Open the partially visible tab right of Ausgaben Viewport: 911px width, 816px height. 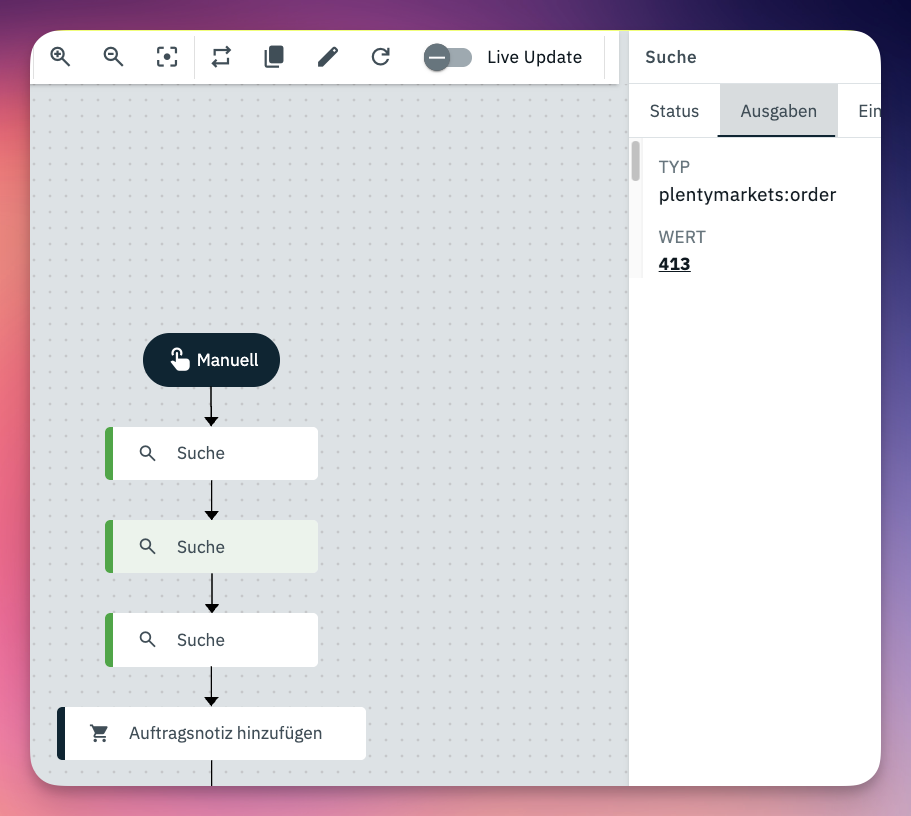pyautogui.click(x=867, y=111)
